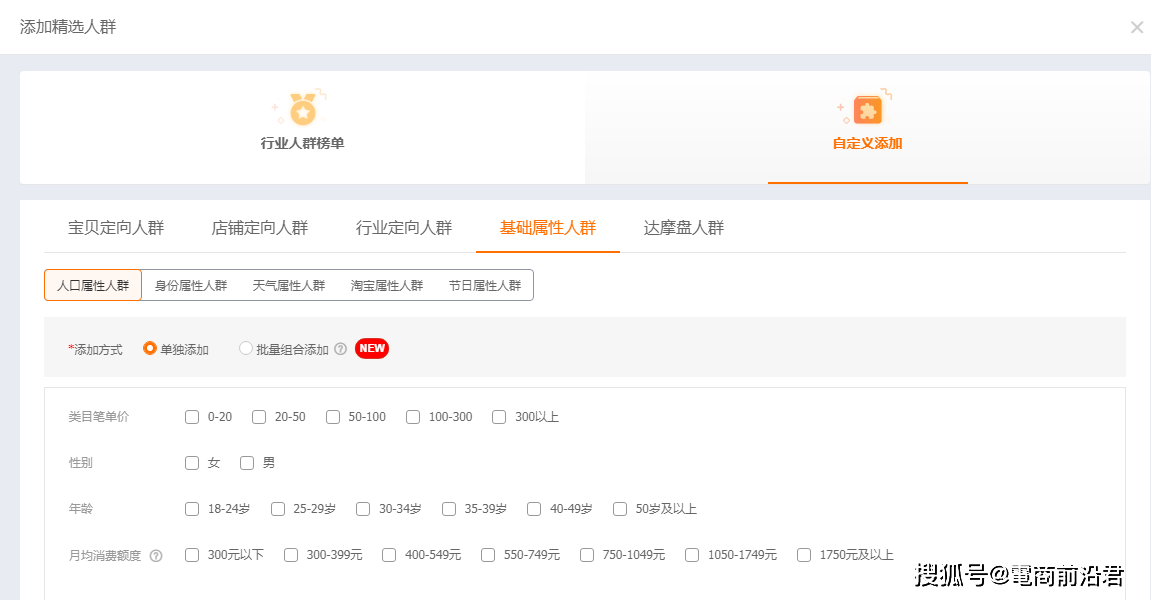1151x600 pixels.
Task: Enable the 50岁及以上 age checkbox
Action: pos(620,509)
